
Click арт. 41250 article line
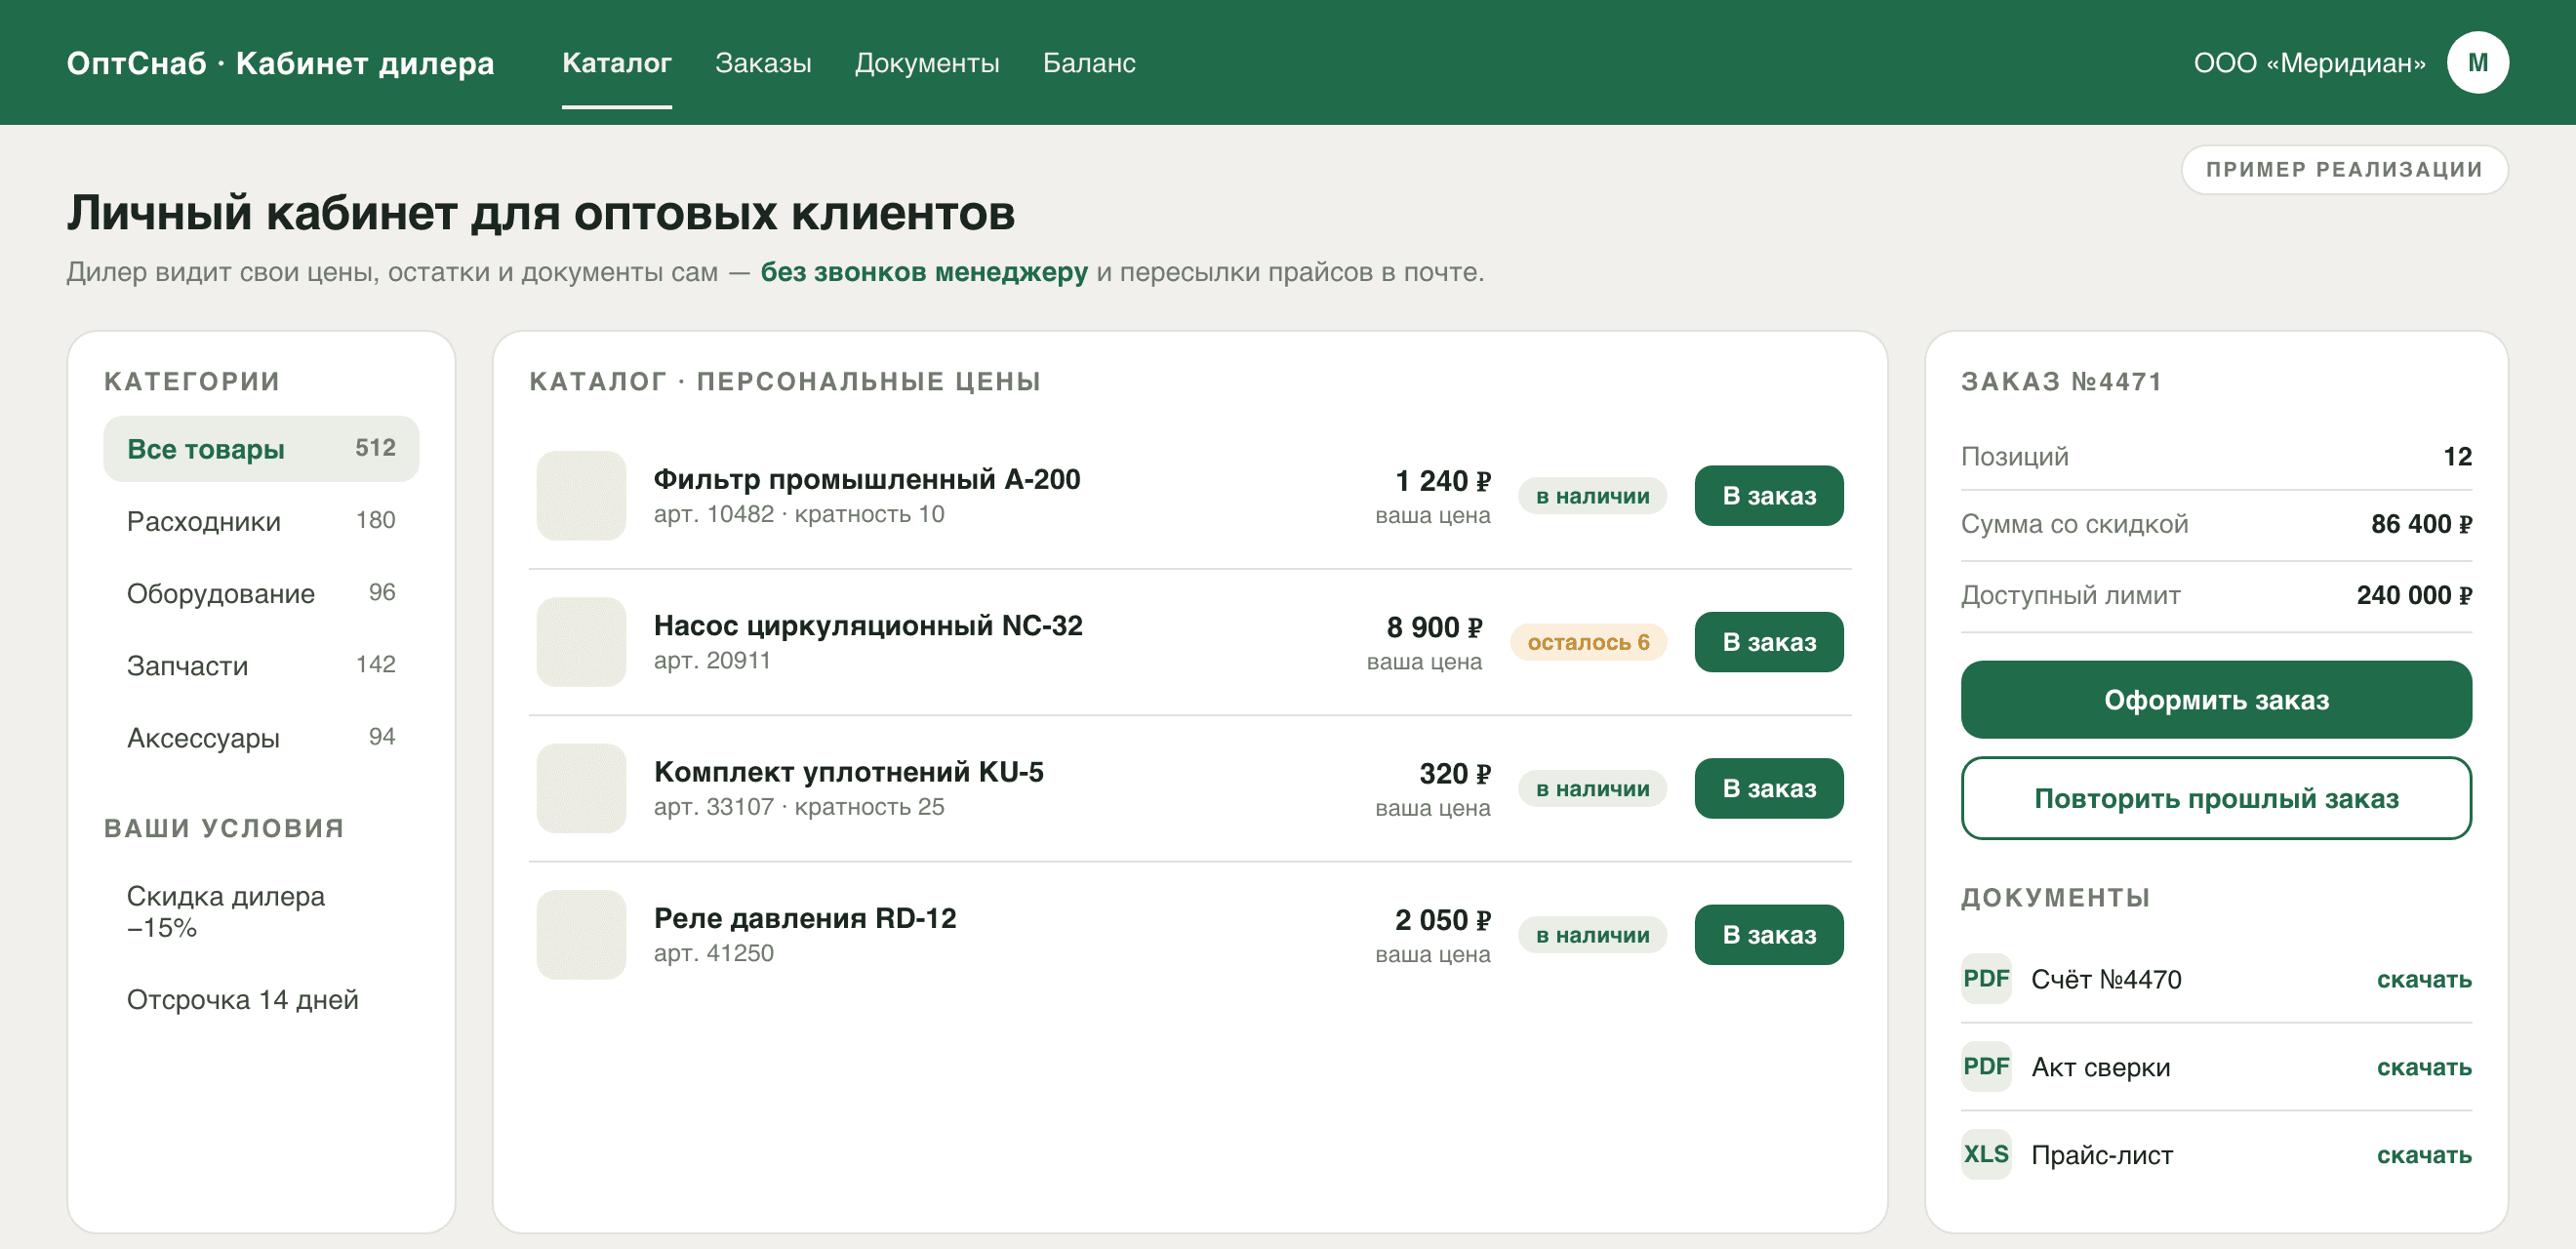point(713,953)
